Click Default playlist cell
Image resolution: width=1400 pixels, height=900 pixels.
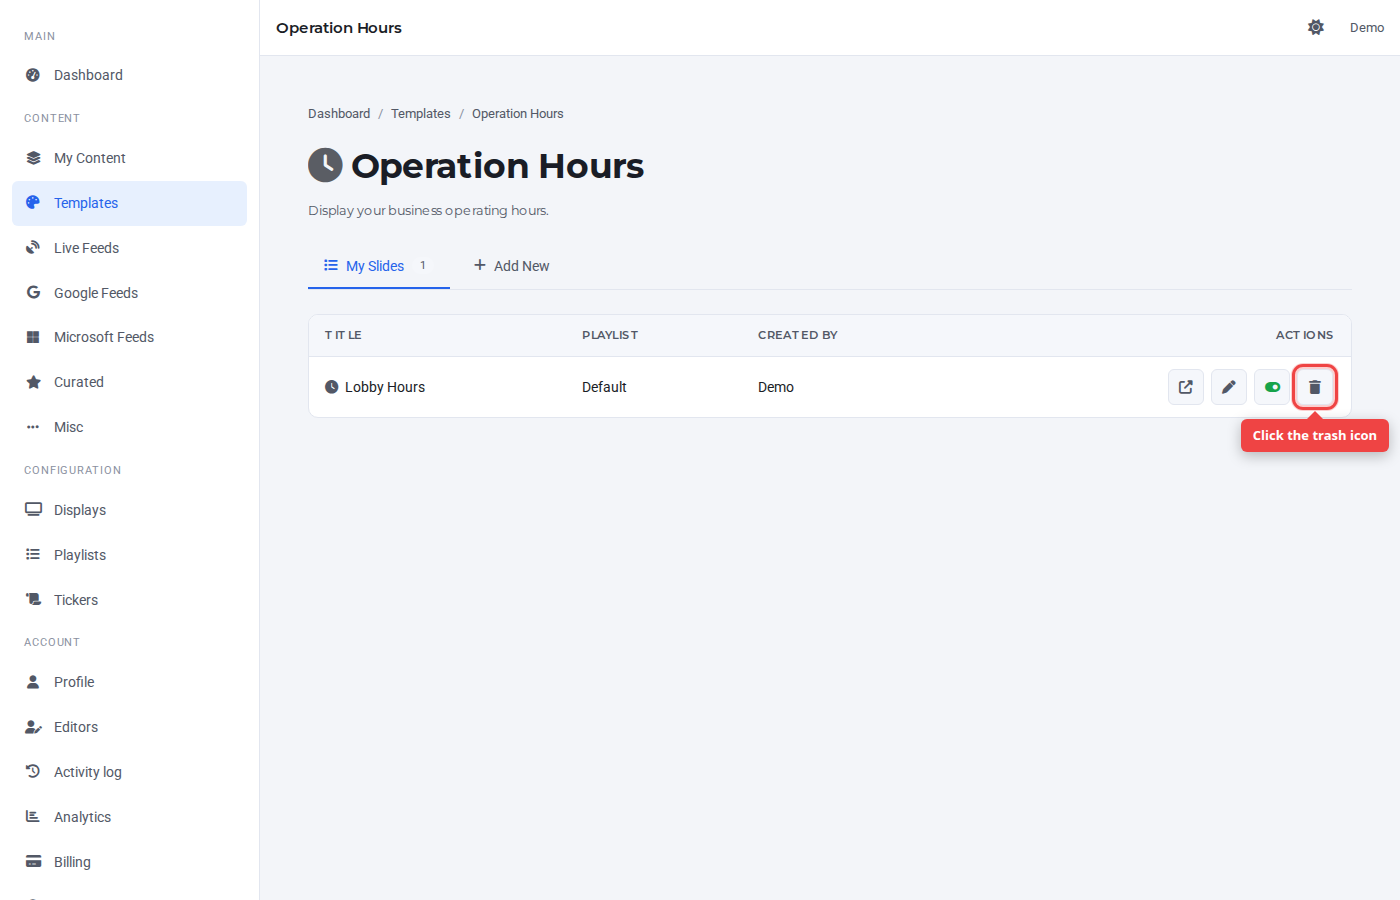[x=604, y=387]
